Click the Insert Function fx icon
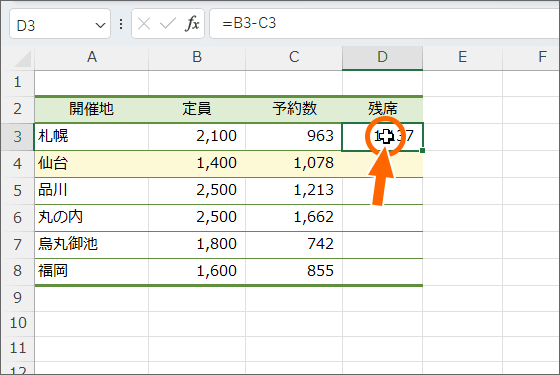 (x=192, y=24)
